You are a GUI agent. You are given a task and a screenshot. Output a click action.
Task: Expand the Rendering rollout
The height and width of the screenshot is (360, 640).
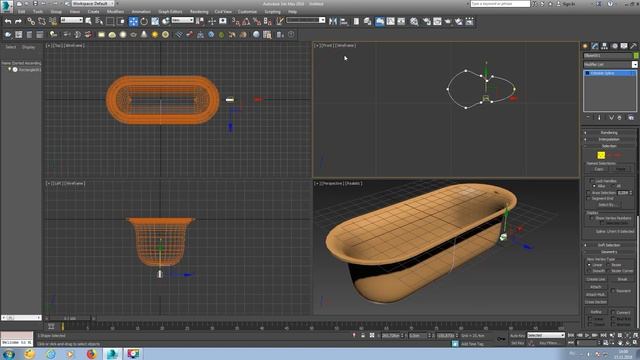pyautogui.click(x=609, y=133)
